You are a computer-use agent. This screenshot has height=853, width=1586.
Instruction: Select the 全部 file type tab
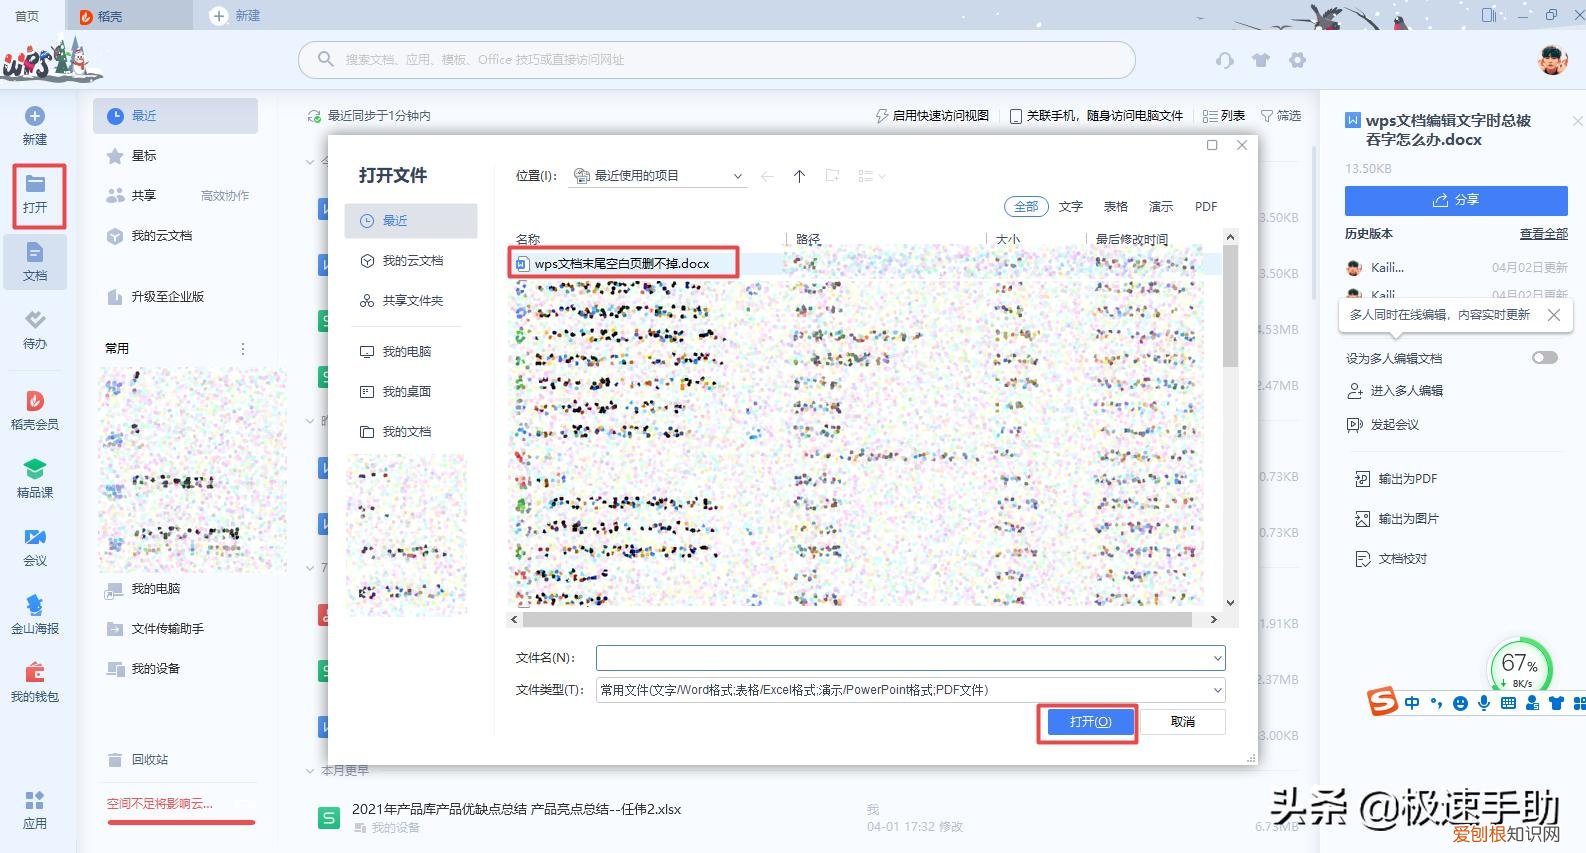pos(1026,207)
